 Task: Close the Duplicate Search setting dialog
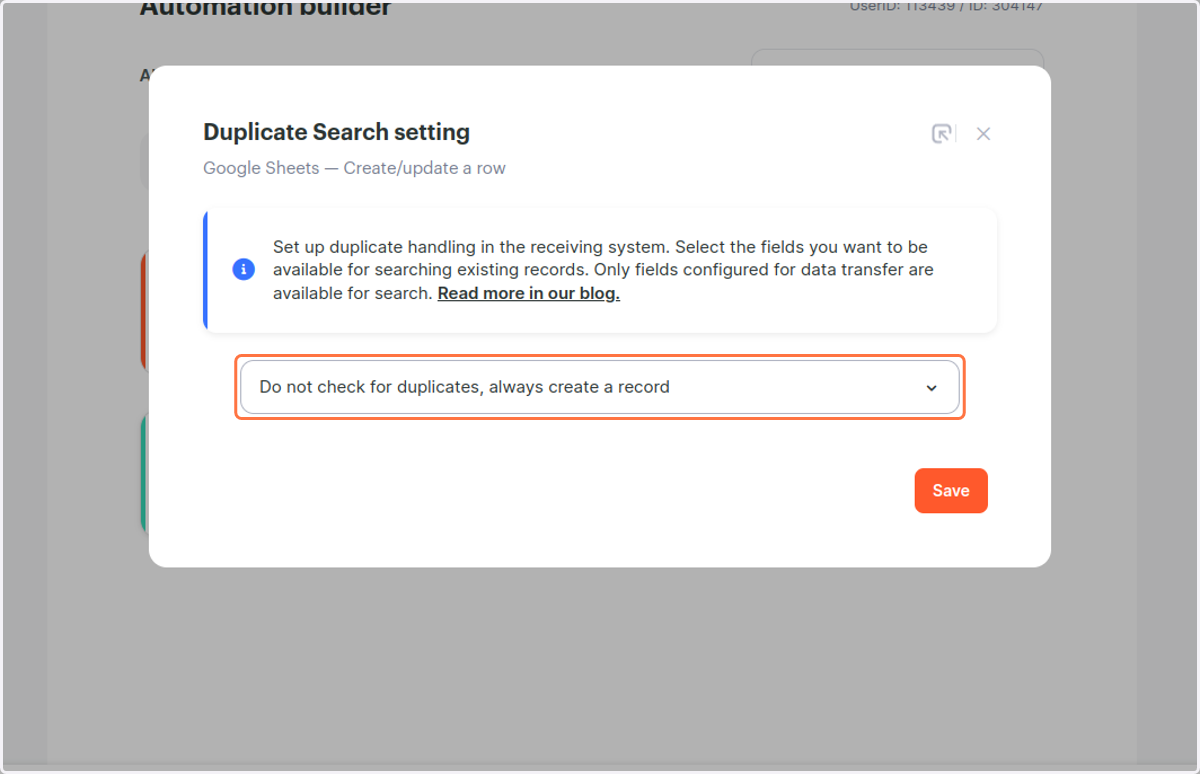[x=983, y=134]
